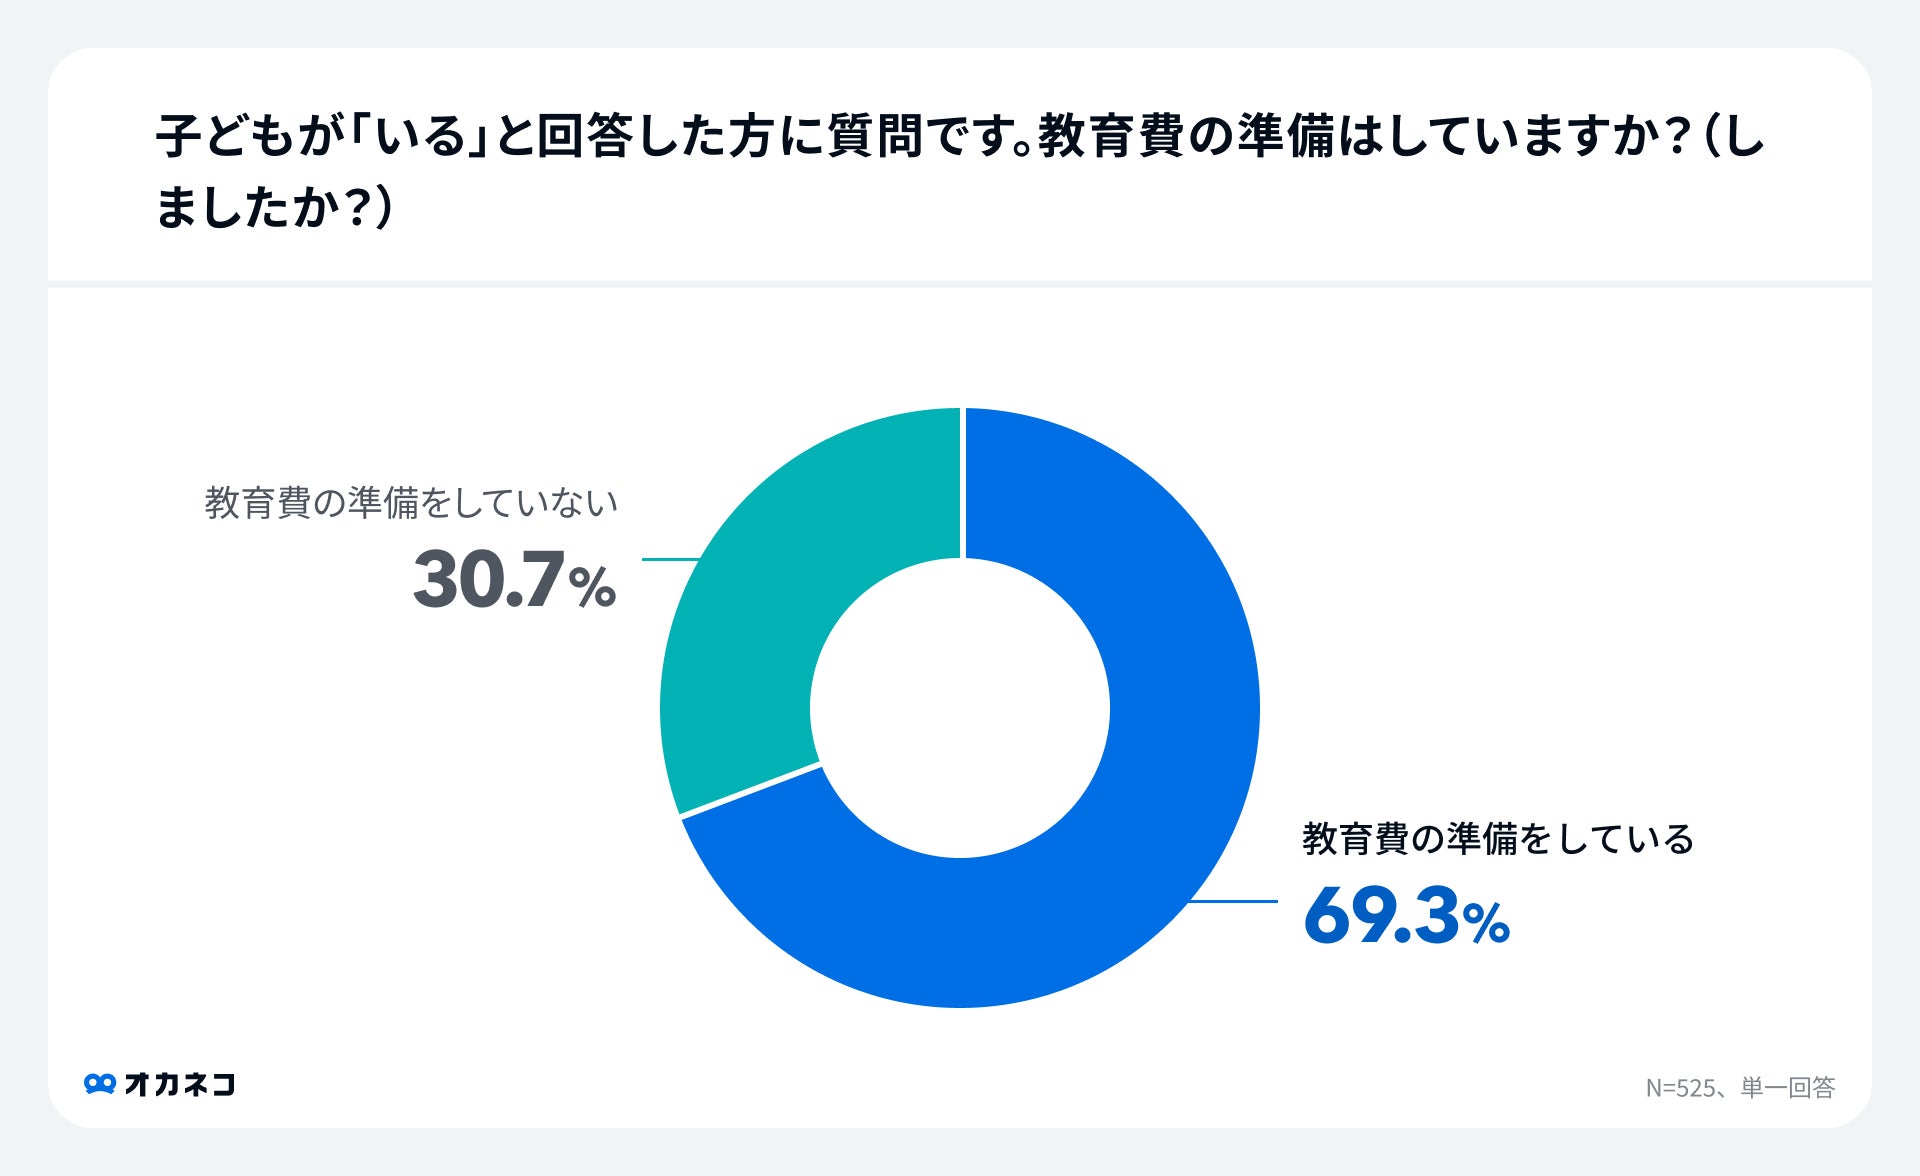Click the white gap at the donut's top

pos(962,480)
